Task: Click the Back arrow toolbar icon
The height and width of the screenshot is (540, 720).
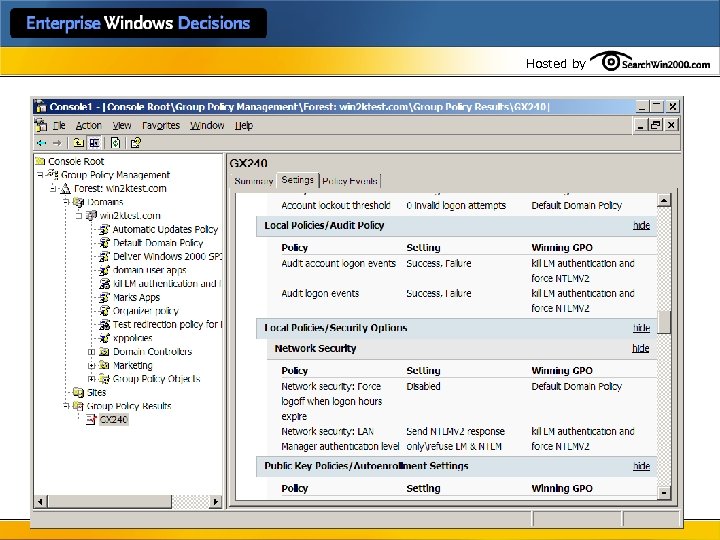Action: point(41,143)
